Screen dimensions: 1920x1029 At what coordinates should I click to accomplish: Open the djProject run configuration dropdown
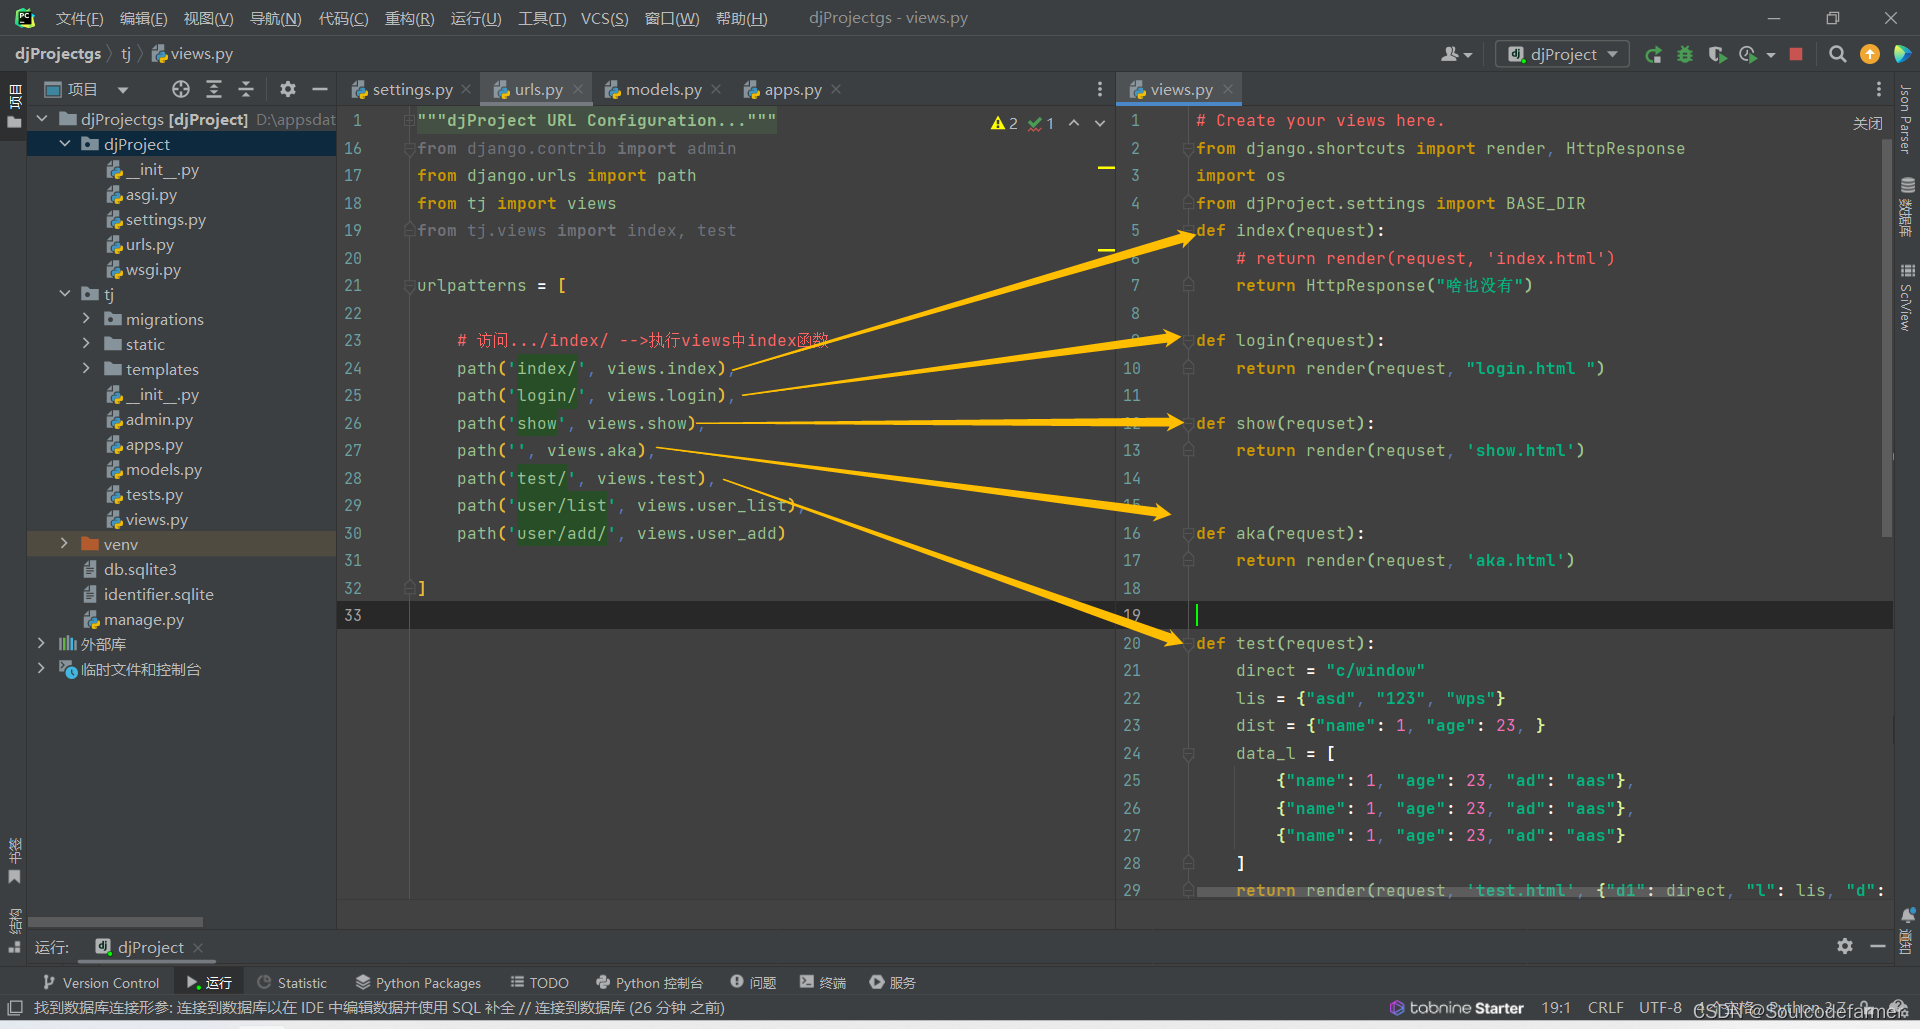[x=1562, y=54]
